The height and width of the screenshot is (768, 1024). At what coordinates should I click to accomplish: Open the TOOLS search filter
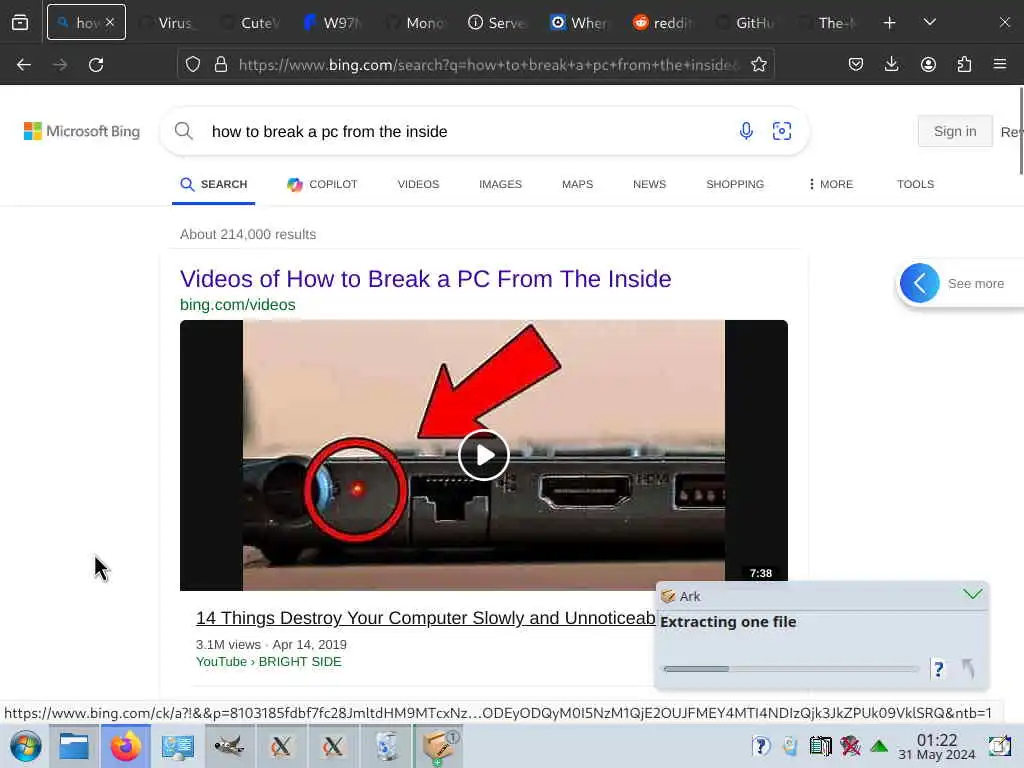pyautogui.click(x=915, y=184)
